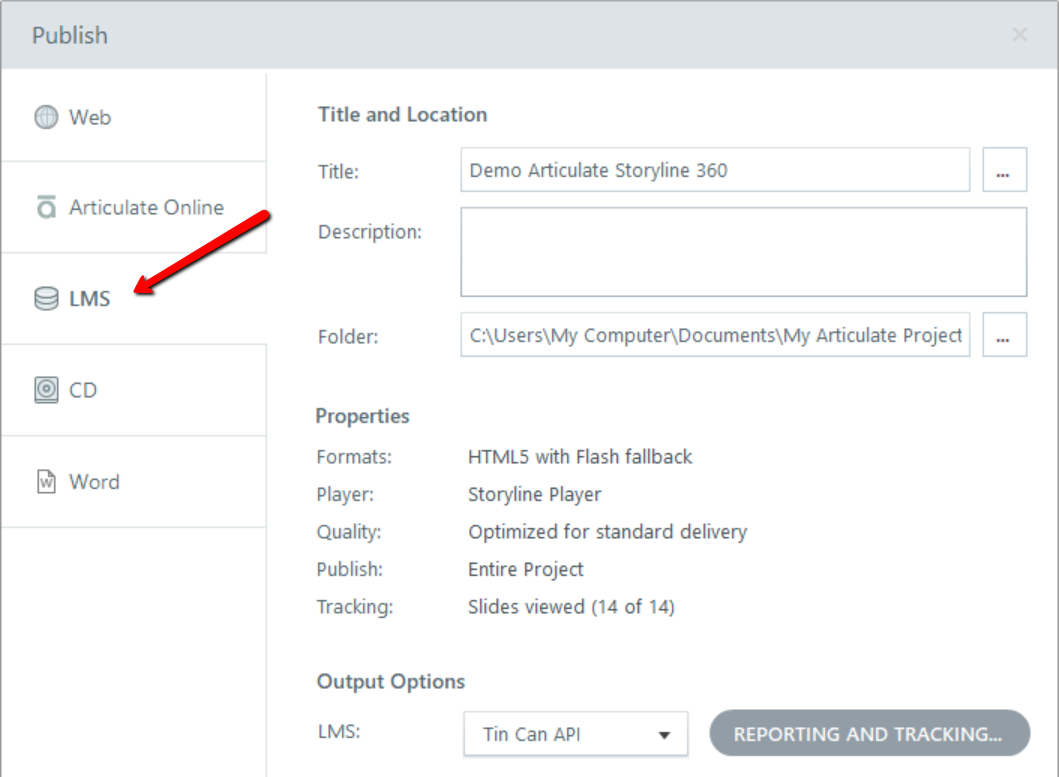Screen dimensions: 1059x777
Task: Open the 'Storyline Player' properties link
Action: point(534,495)
